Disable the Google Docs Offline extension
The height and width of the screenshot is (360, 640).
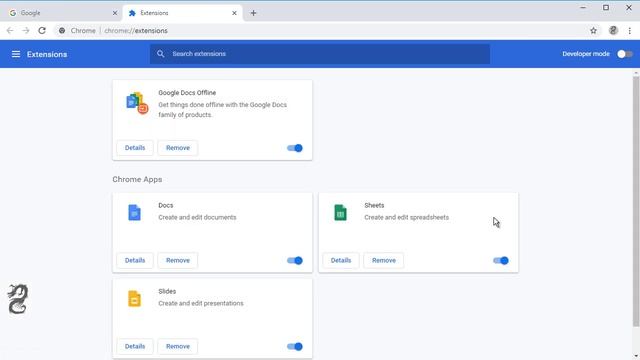click(295, 148)
